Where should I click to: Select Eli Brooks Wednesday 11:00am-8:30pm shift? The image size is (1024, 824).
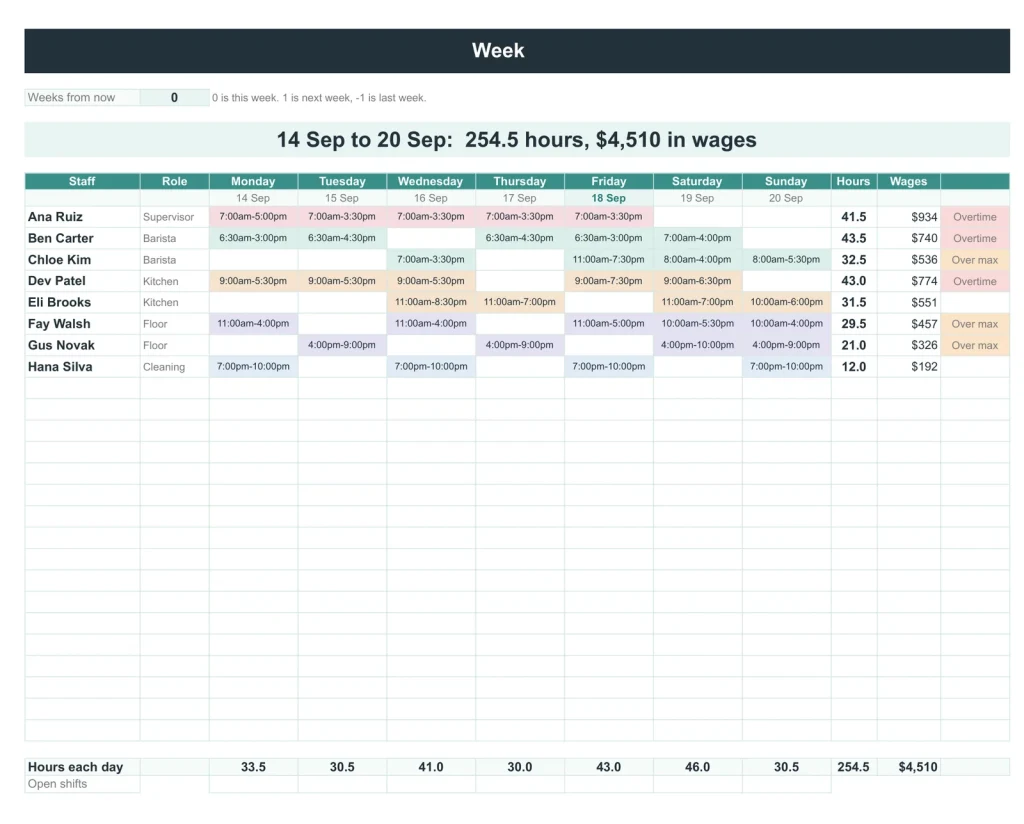(x=431, y=302)
